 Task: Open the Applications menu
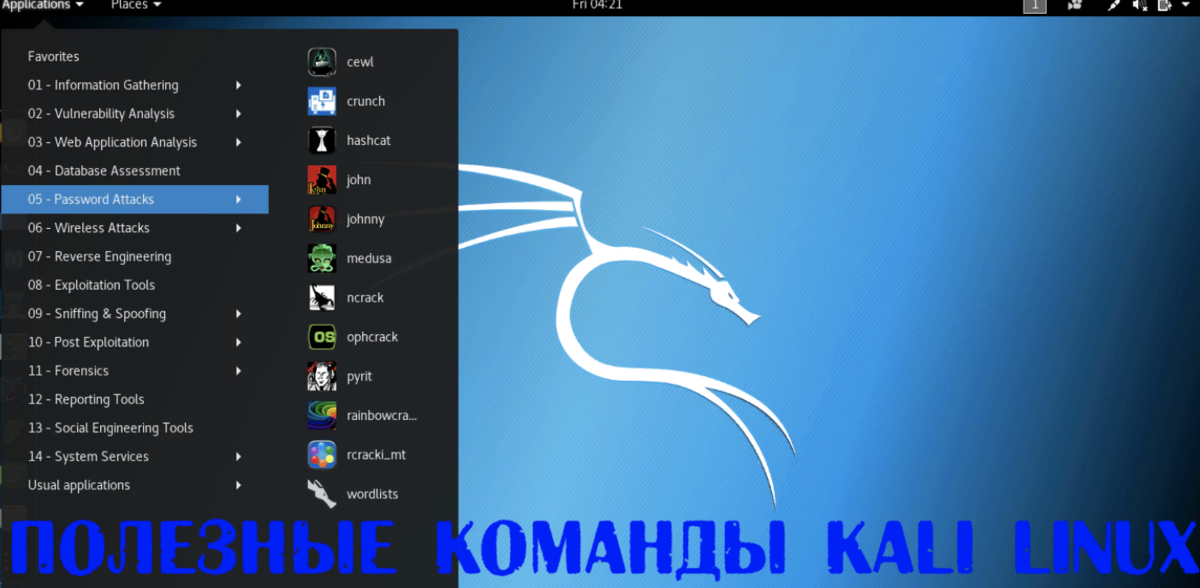(43, 5)
